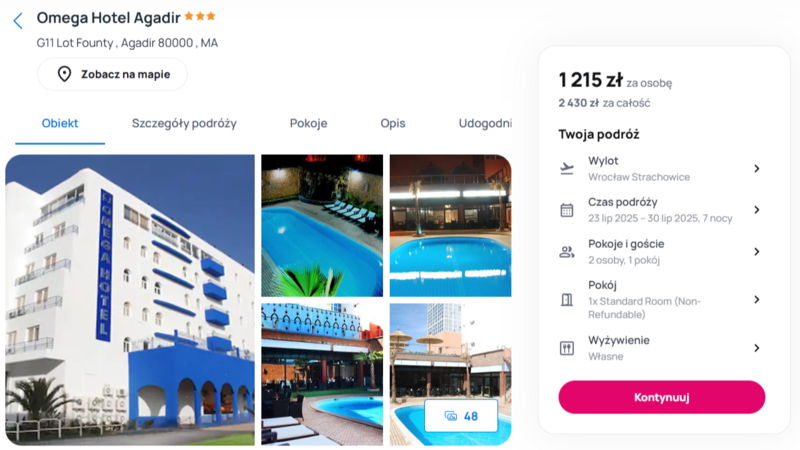Click the guests people icon
The height and width of the screenshot is (450, 800).
click(x=567, y=252)
